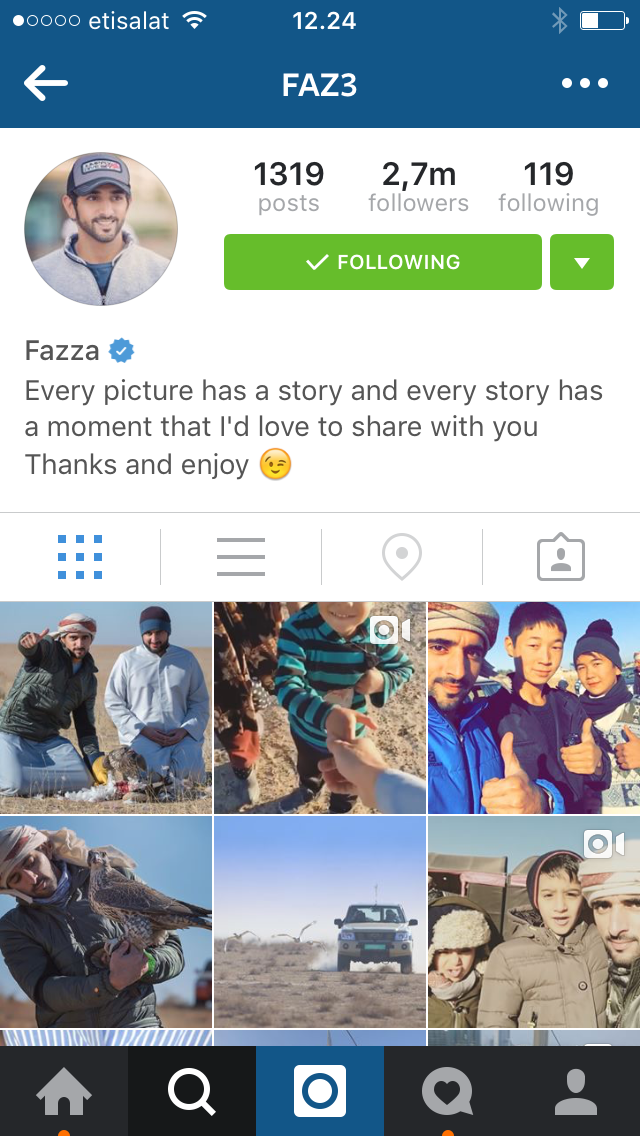Screen dimensions: 640x1136
Task: Open the pickup truck desert photo
Action: coord(320,922)
